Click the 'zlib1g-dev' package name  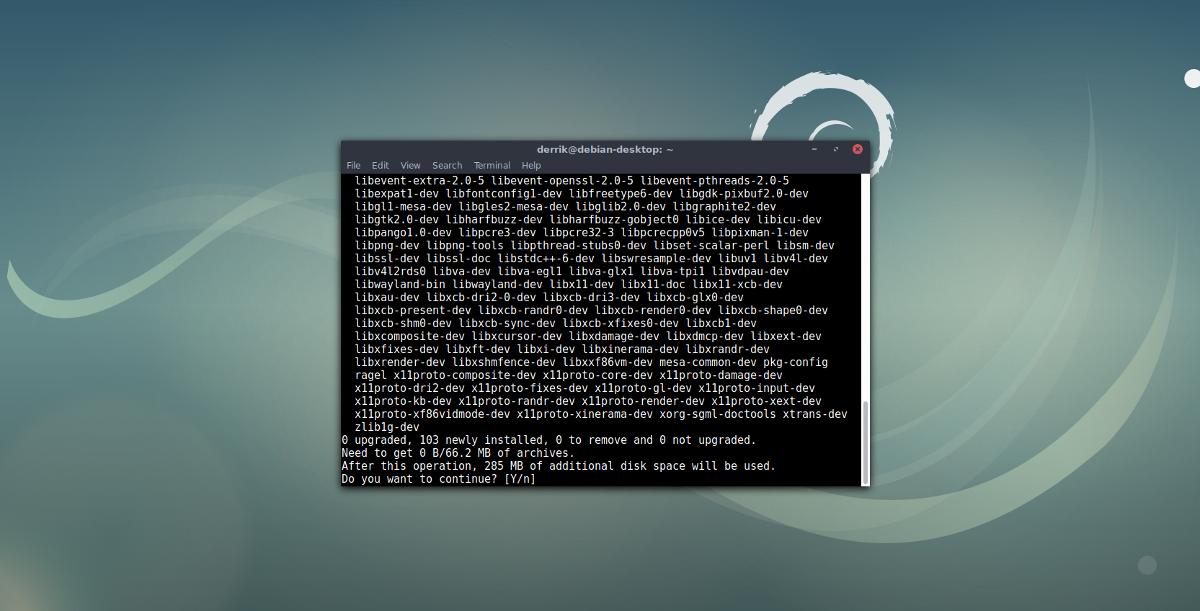click(387, 427)
